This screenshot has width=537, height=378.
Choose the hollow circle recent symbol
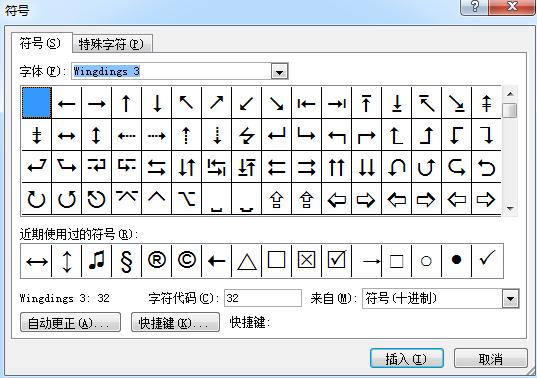(x=426, y=261)
